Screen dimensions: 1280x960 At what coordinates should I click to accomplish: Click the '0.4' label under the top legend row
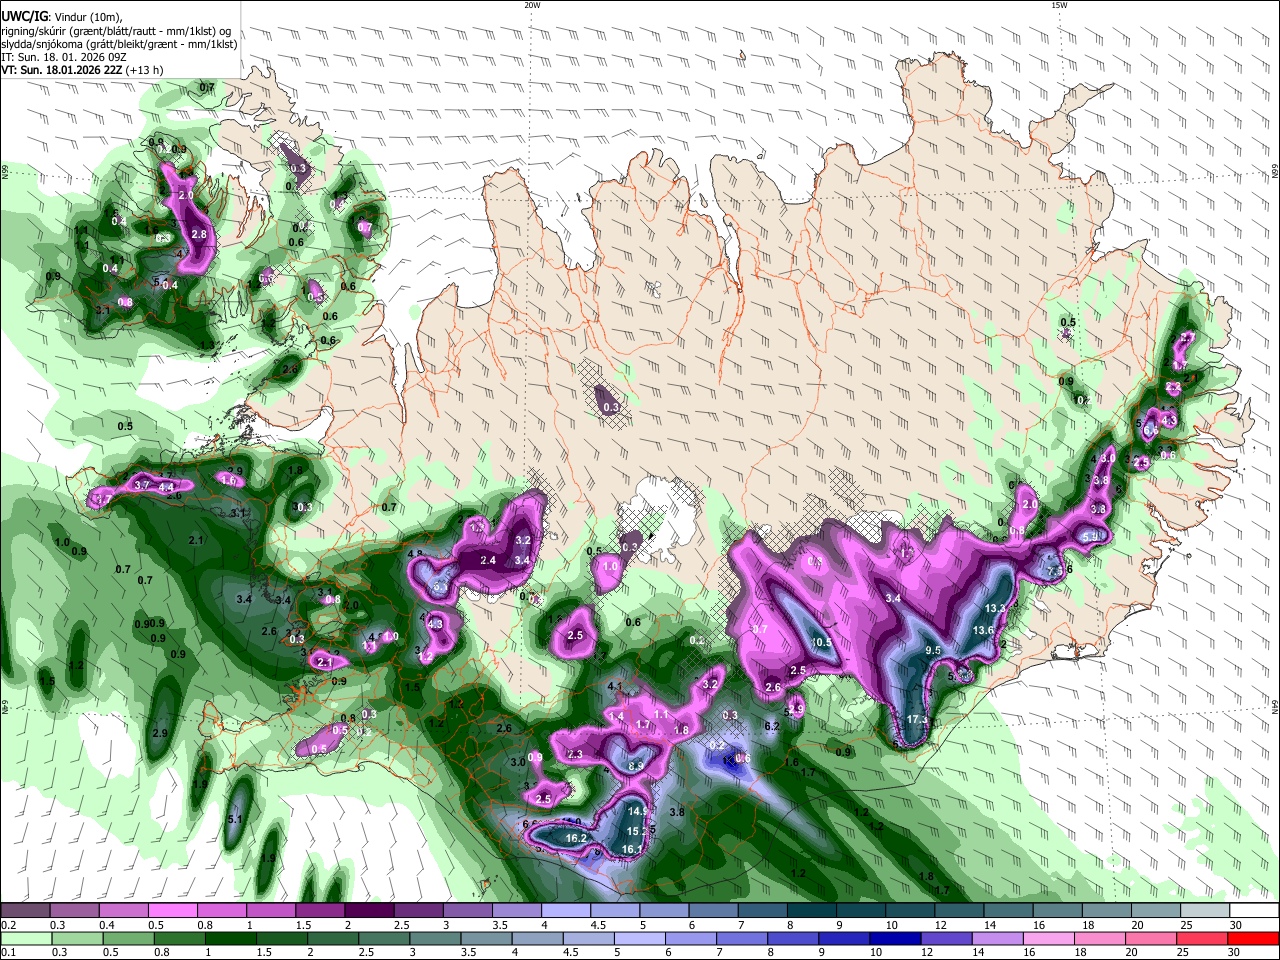107,925
